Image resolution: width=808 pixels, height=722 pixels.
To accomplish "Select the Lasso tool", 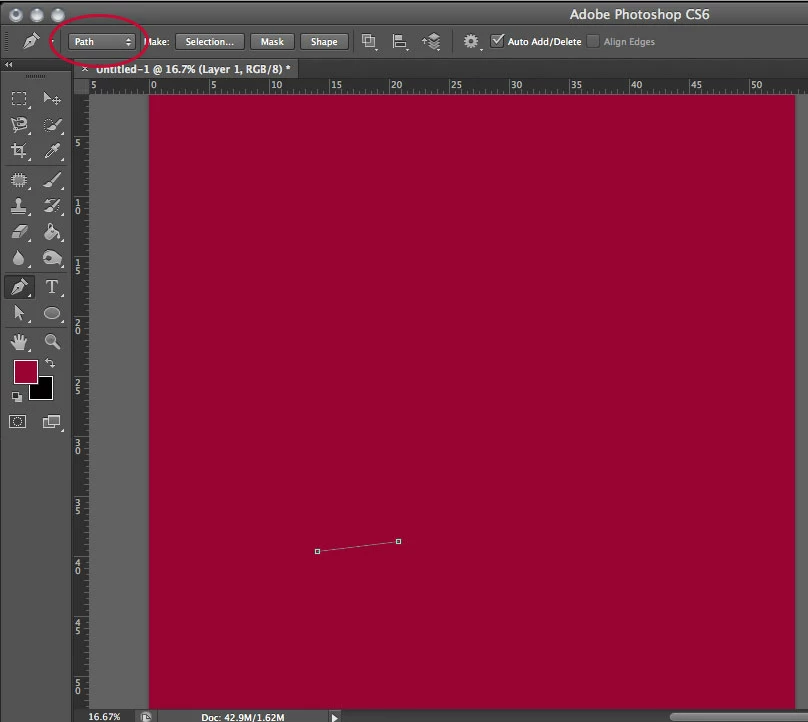I will (x=19, y=124).
